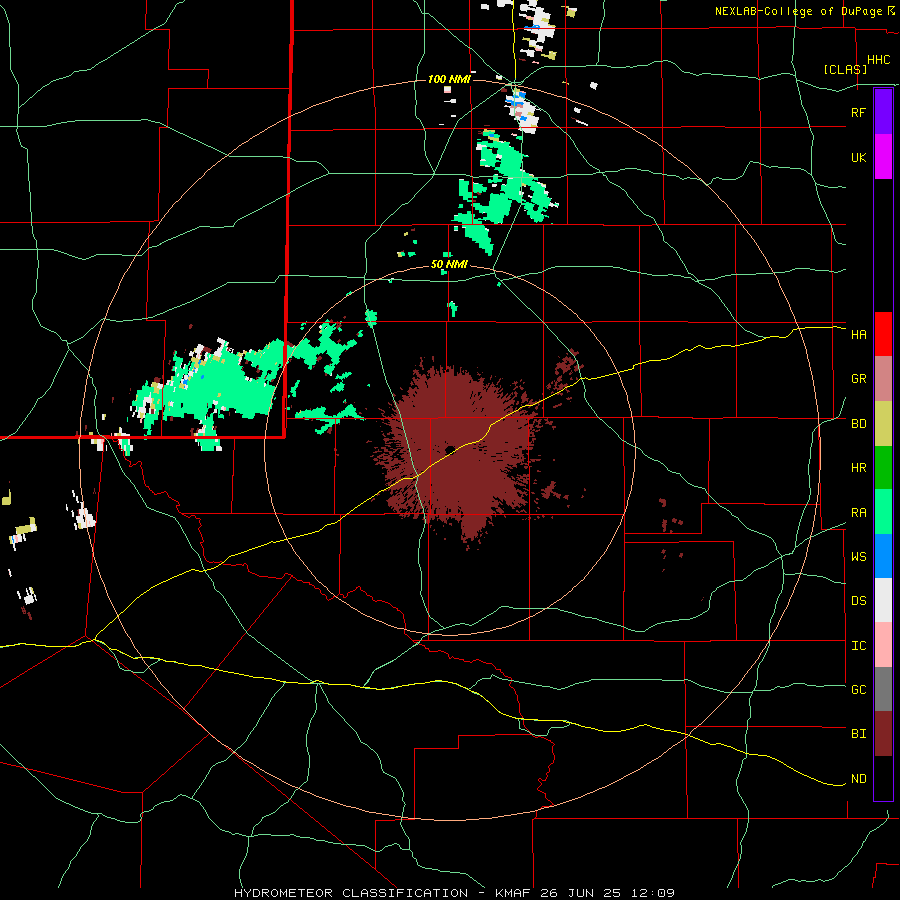The height and width of the screenshot is (900, 900).
Task: Click the HHC product label
Action: coord(878,60)
